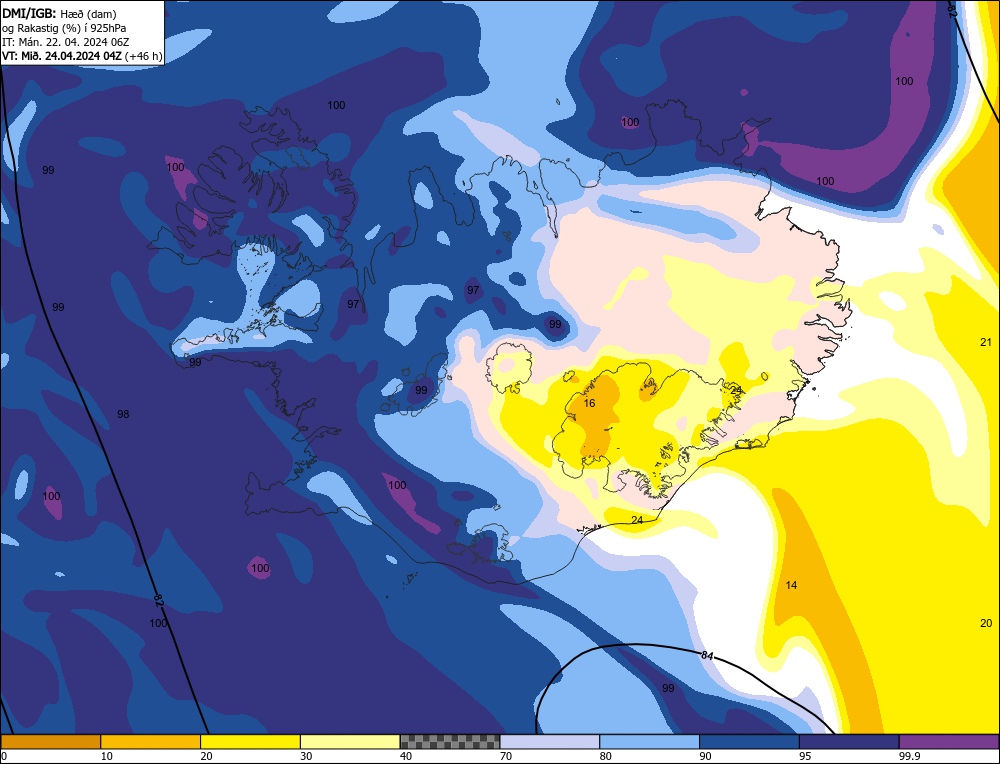Click the '84' height contour label

point(707,656)
